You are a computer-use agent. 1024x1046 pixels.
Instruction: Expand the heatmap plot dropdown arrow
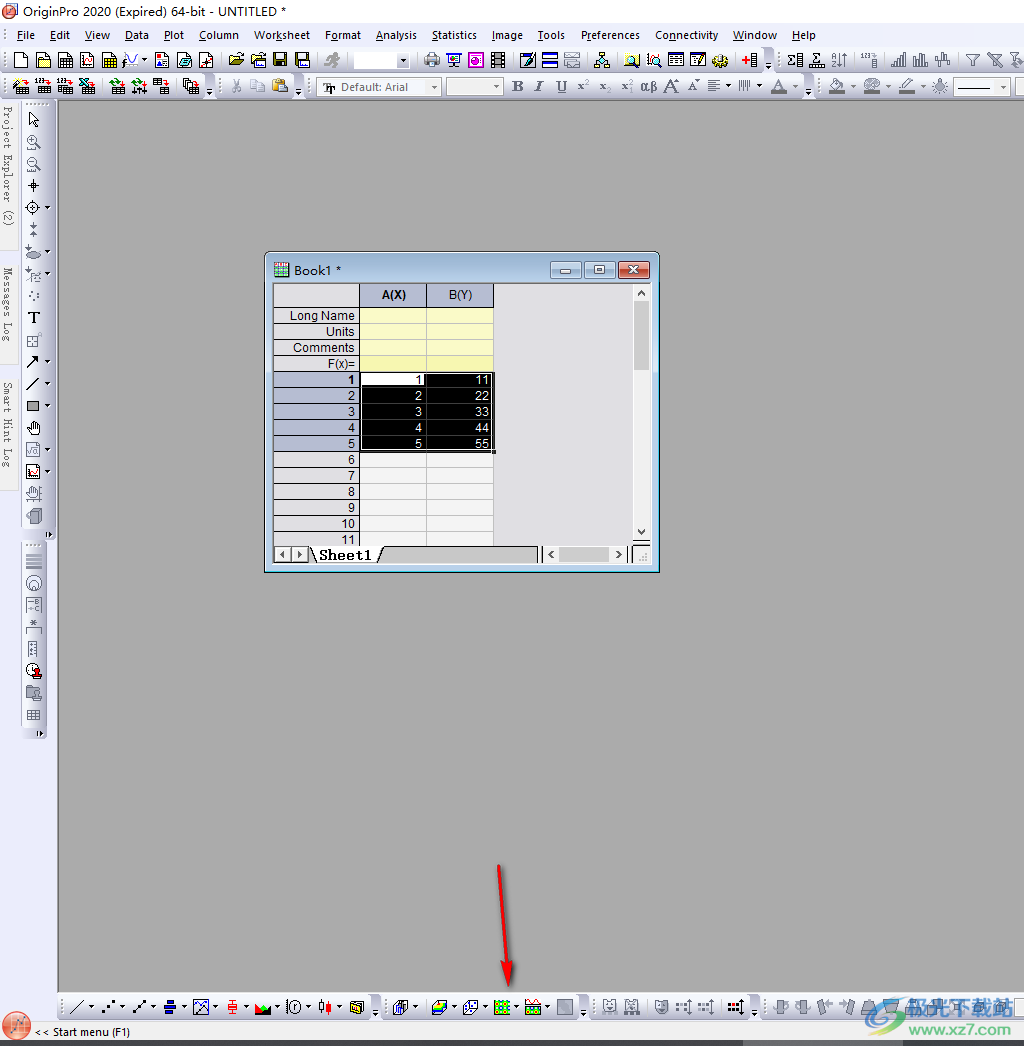click(516, 1007)
